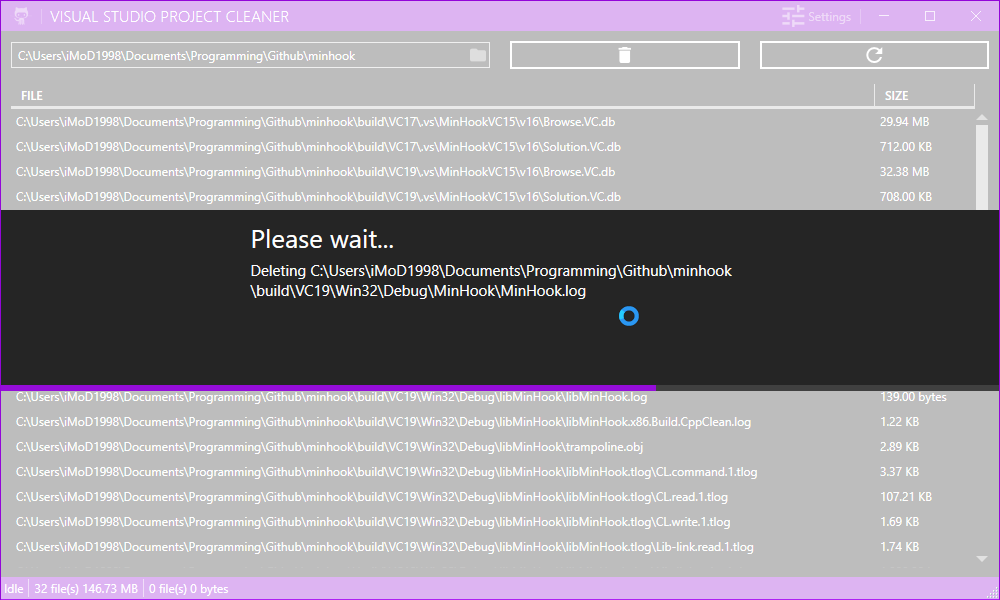This screenshot has width=1000, height=600.
Task: Click the 708.00 KB size cell
Action: click(906, 196)
